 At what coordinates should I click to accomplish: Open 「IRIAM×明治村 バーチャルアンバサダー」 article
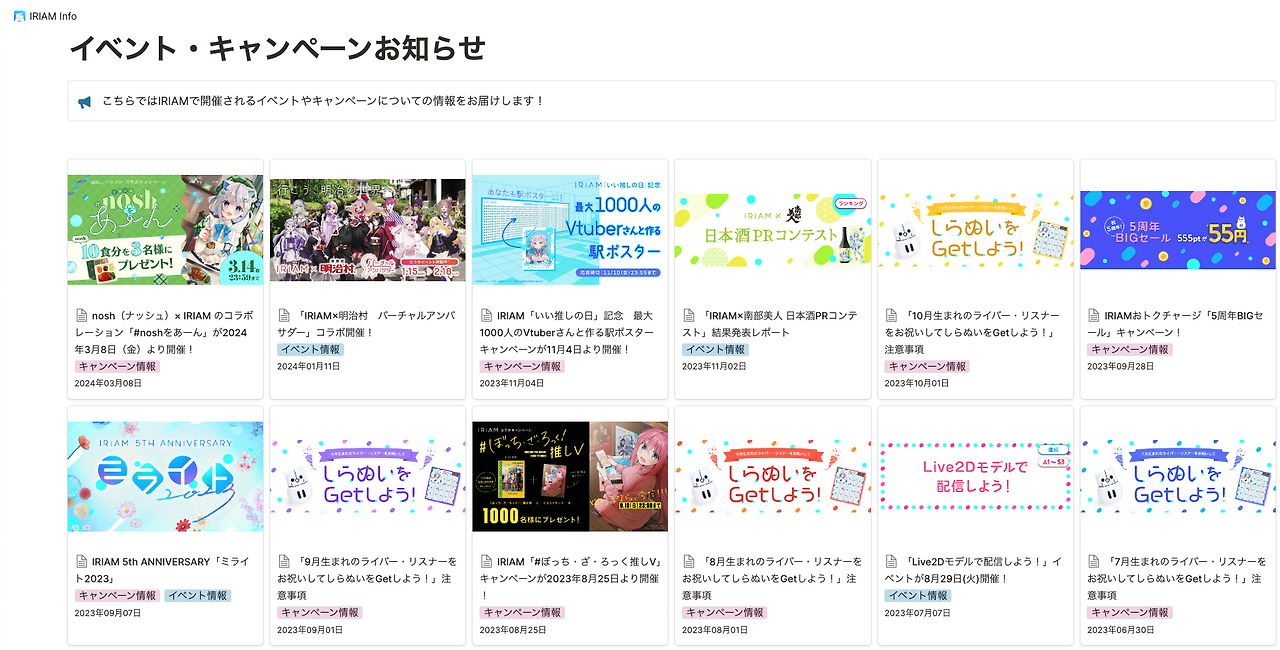tap(366, 323)
